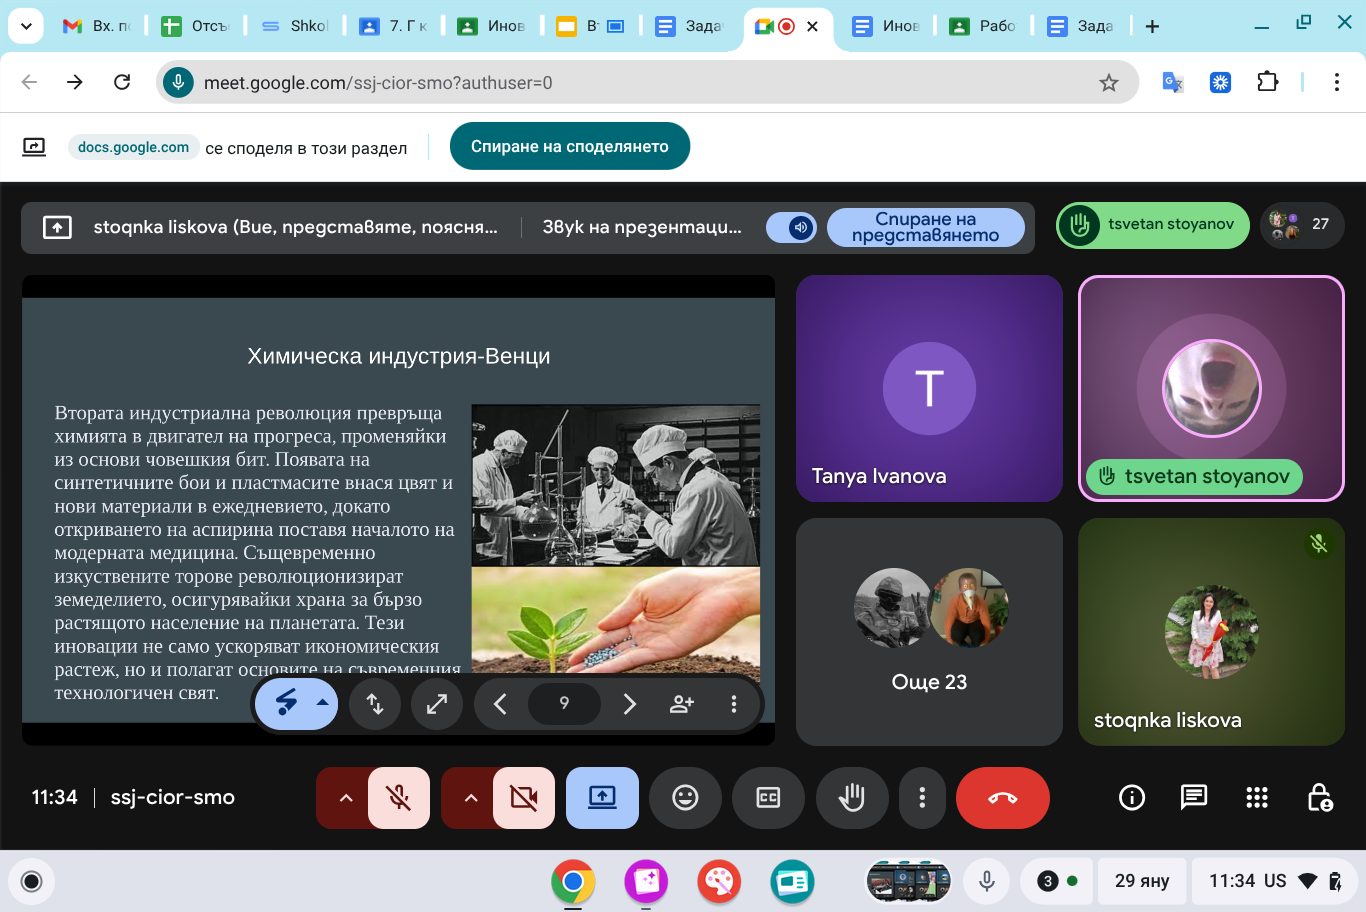Turn on the camera

(523, 797)
